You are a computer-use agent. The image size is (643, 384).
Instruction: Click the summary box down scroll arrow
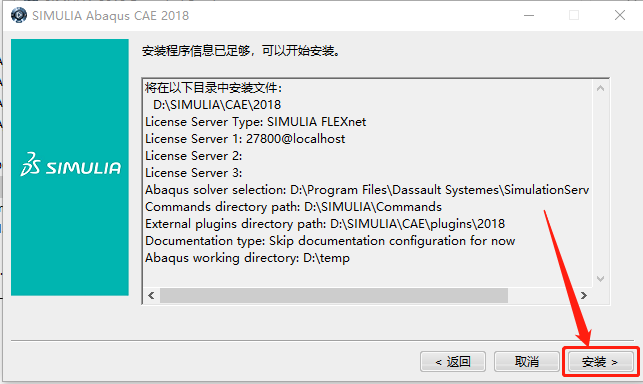(x=600, y=279)
